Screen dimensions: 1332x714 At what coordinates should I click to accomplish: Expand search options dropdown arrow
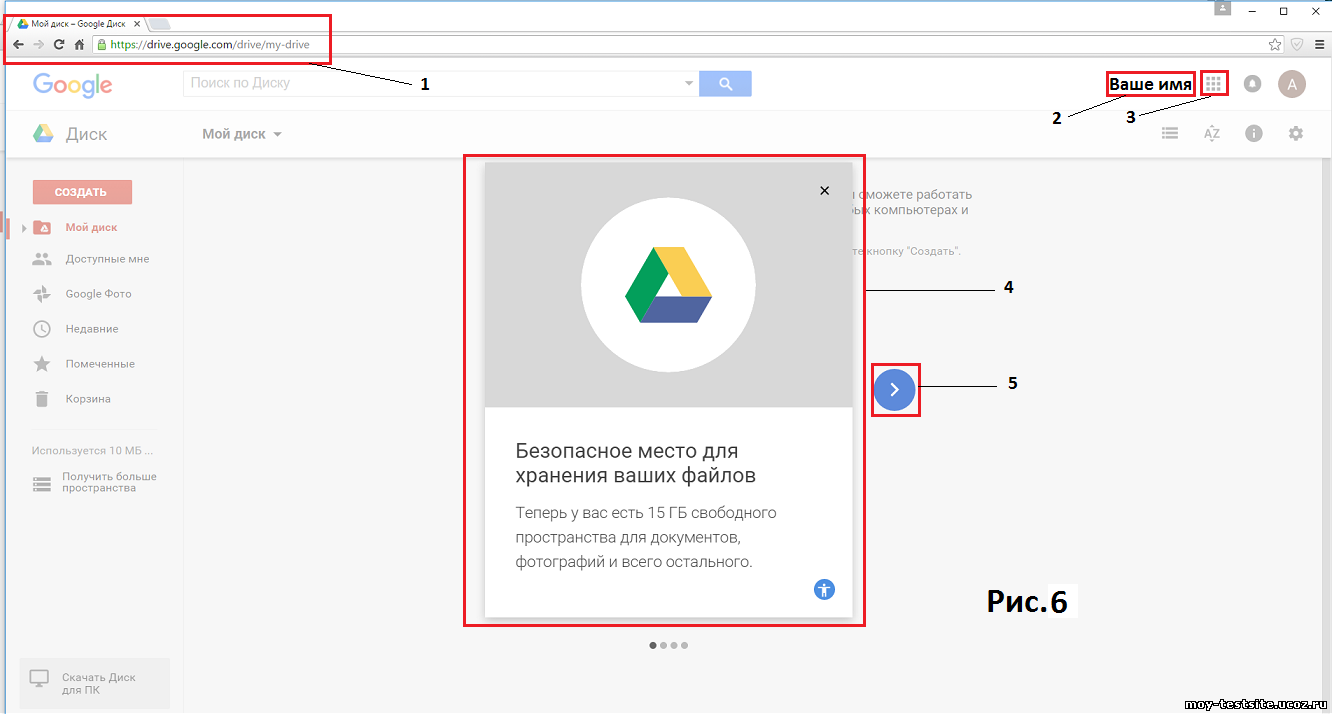pos(689,84)
